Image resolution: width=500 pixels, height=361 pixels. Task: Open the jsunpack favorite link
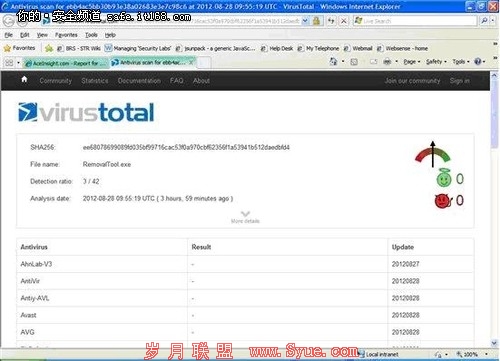[x=216, y=48]
